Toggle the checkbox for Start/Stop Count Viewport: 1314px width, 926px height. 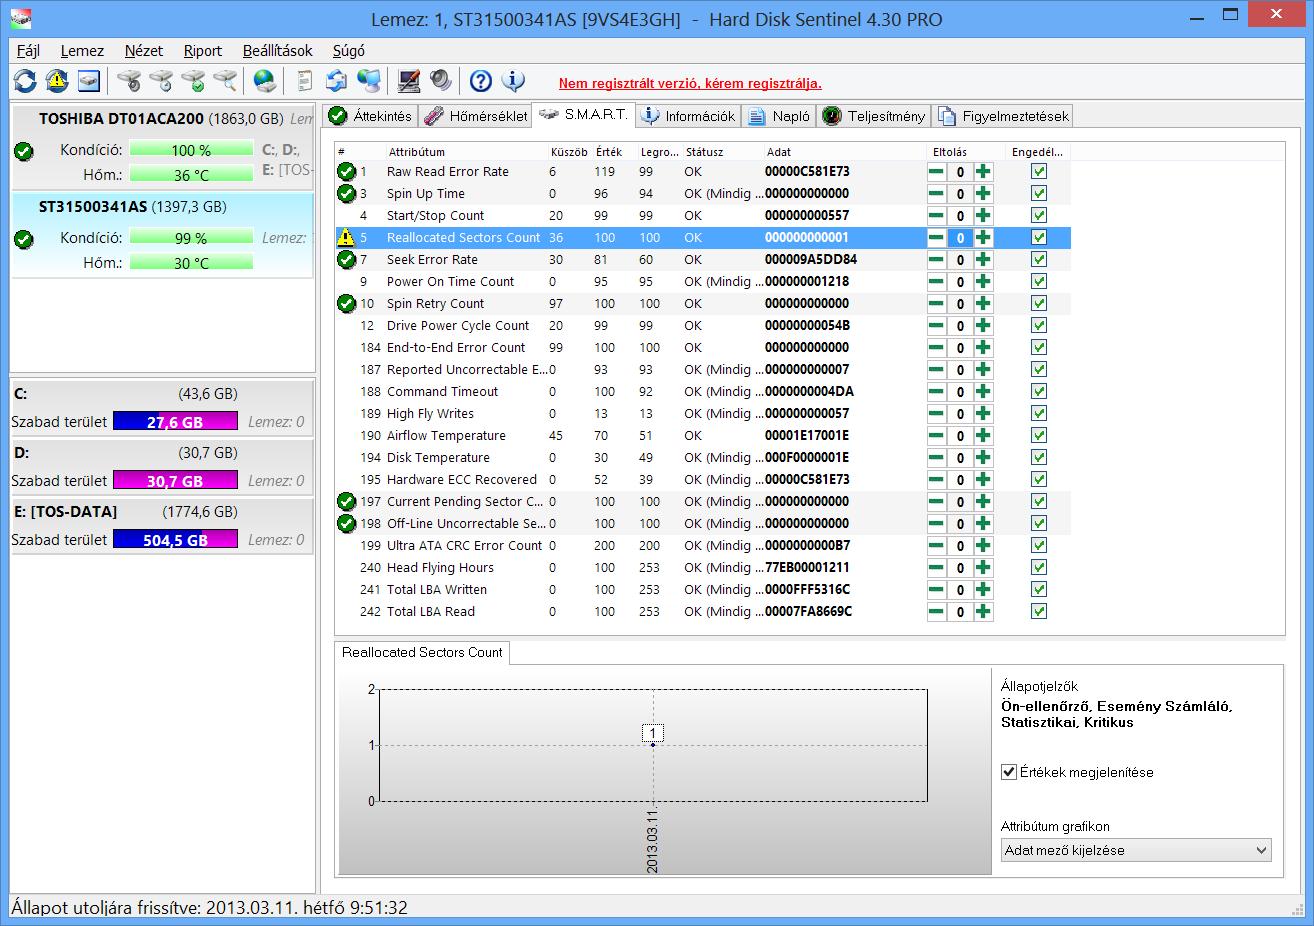(1039, 216)
